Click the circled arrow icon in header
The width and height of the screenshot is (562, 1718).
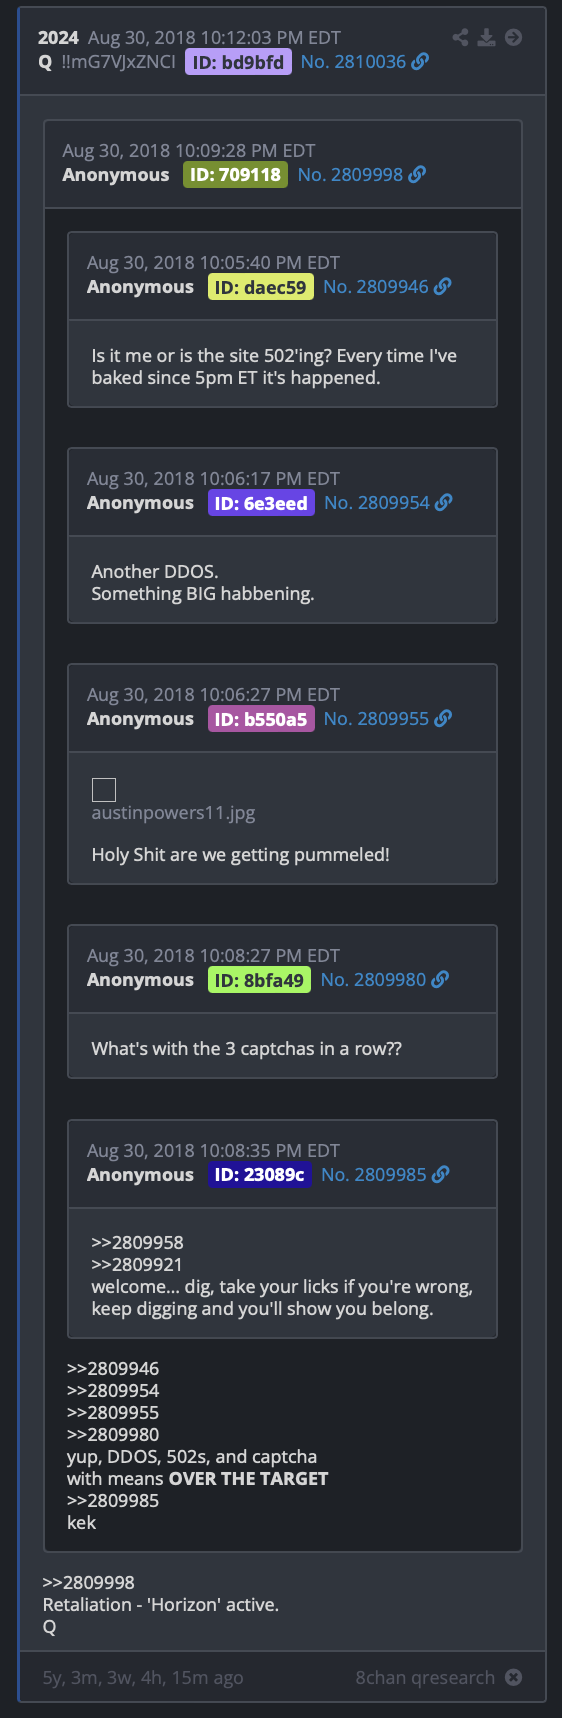coord(513,37)
